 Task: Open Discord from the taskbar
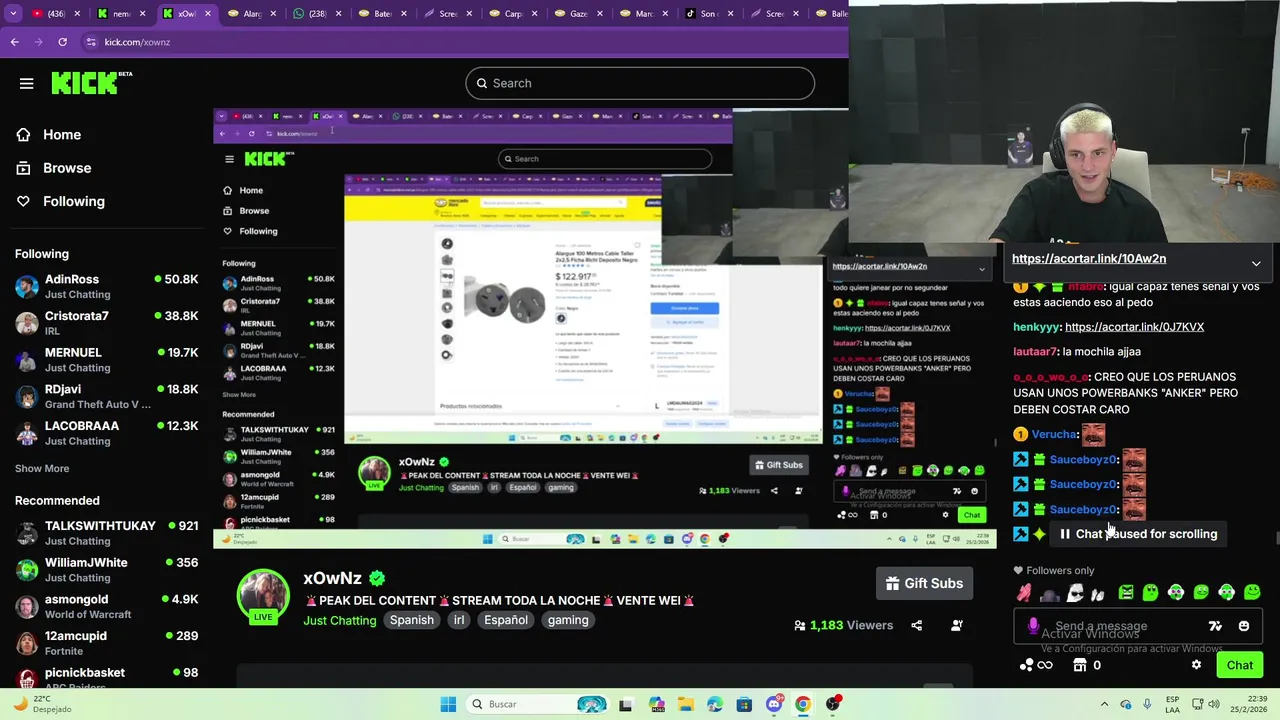point(773,704)
